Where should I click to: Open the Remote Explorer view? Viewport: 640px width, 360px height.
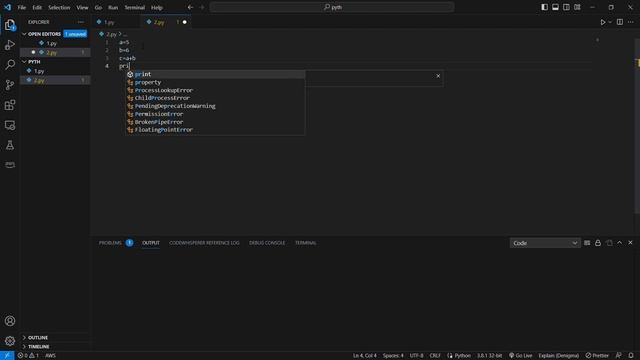click(x=10, y=125)
